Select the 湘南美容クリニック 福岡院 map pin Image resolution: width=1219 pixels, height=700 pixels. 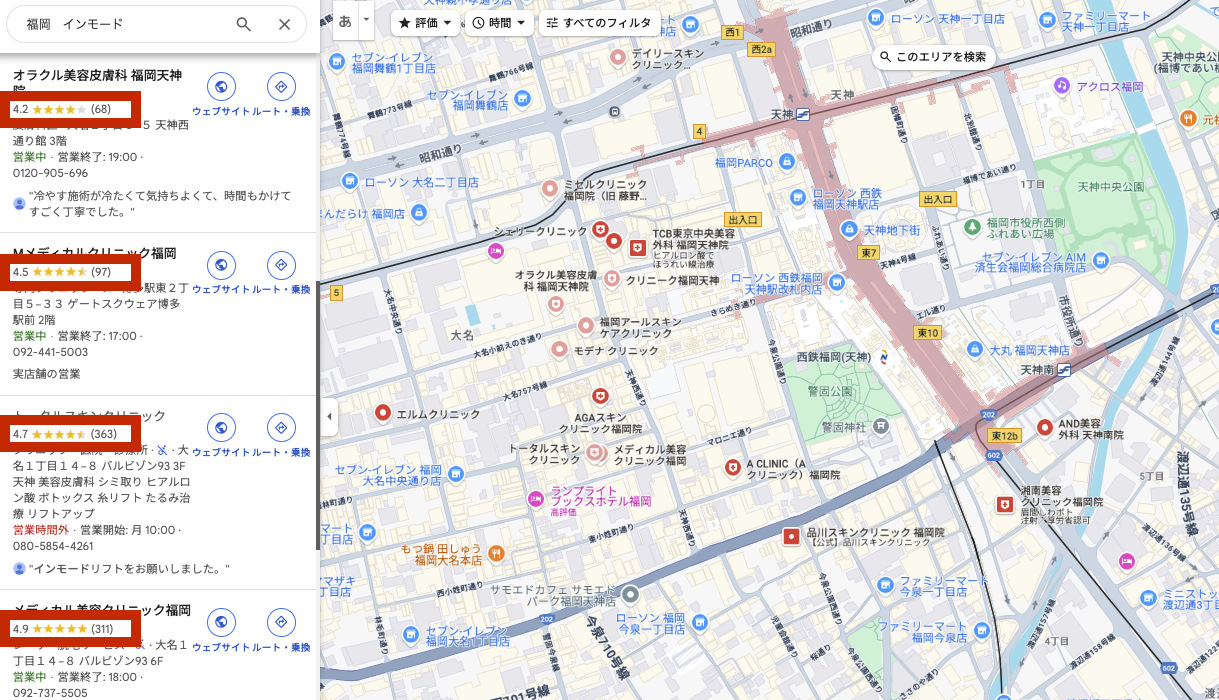(x=1005, y=505)
